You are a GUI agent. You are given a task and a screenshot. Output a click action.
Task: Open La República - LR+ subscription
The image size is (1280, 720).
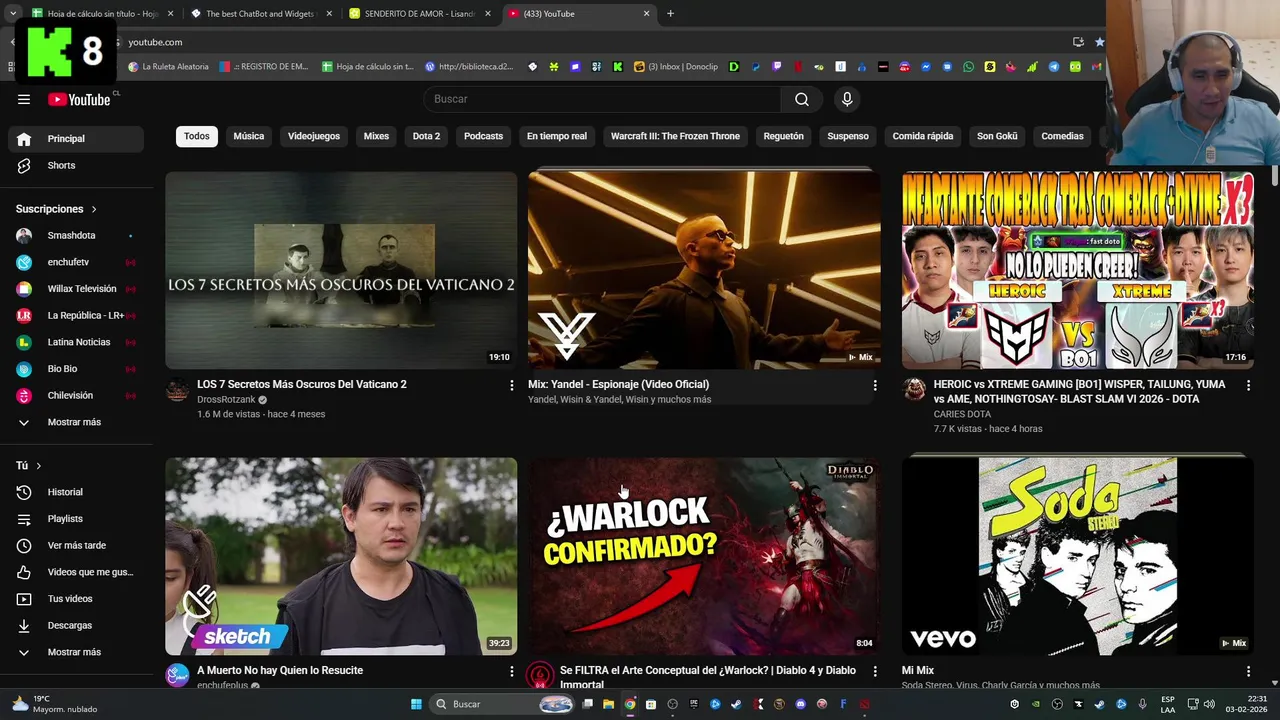tap(76, 315)
